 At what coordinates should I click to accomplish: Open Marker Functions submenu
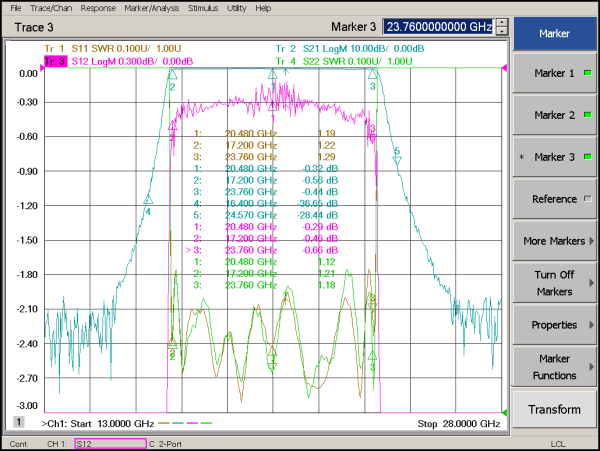[x=555, y=367]
